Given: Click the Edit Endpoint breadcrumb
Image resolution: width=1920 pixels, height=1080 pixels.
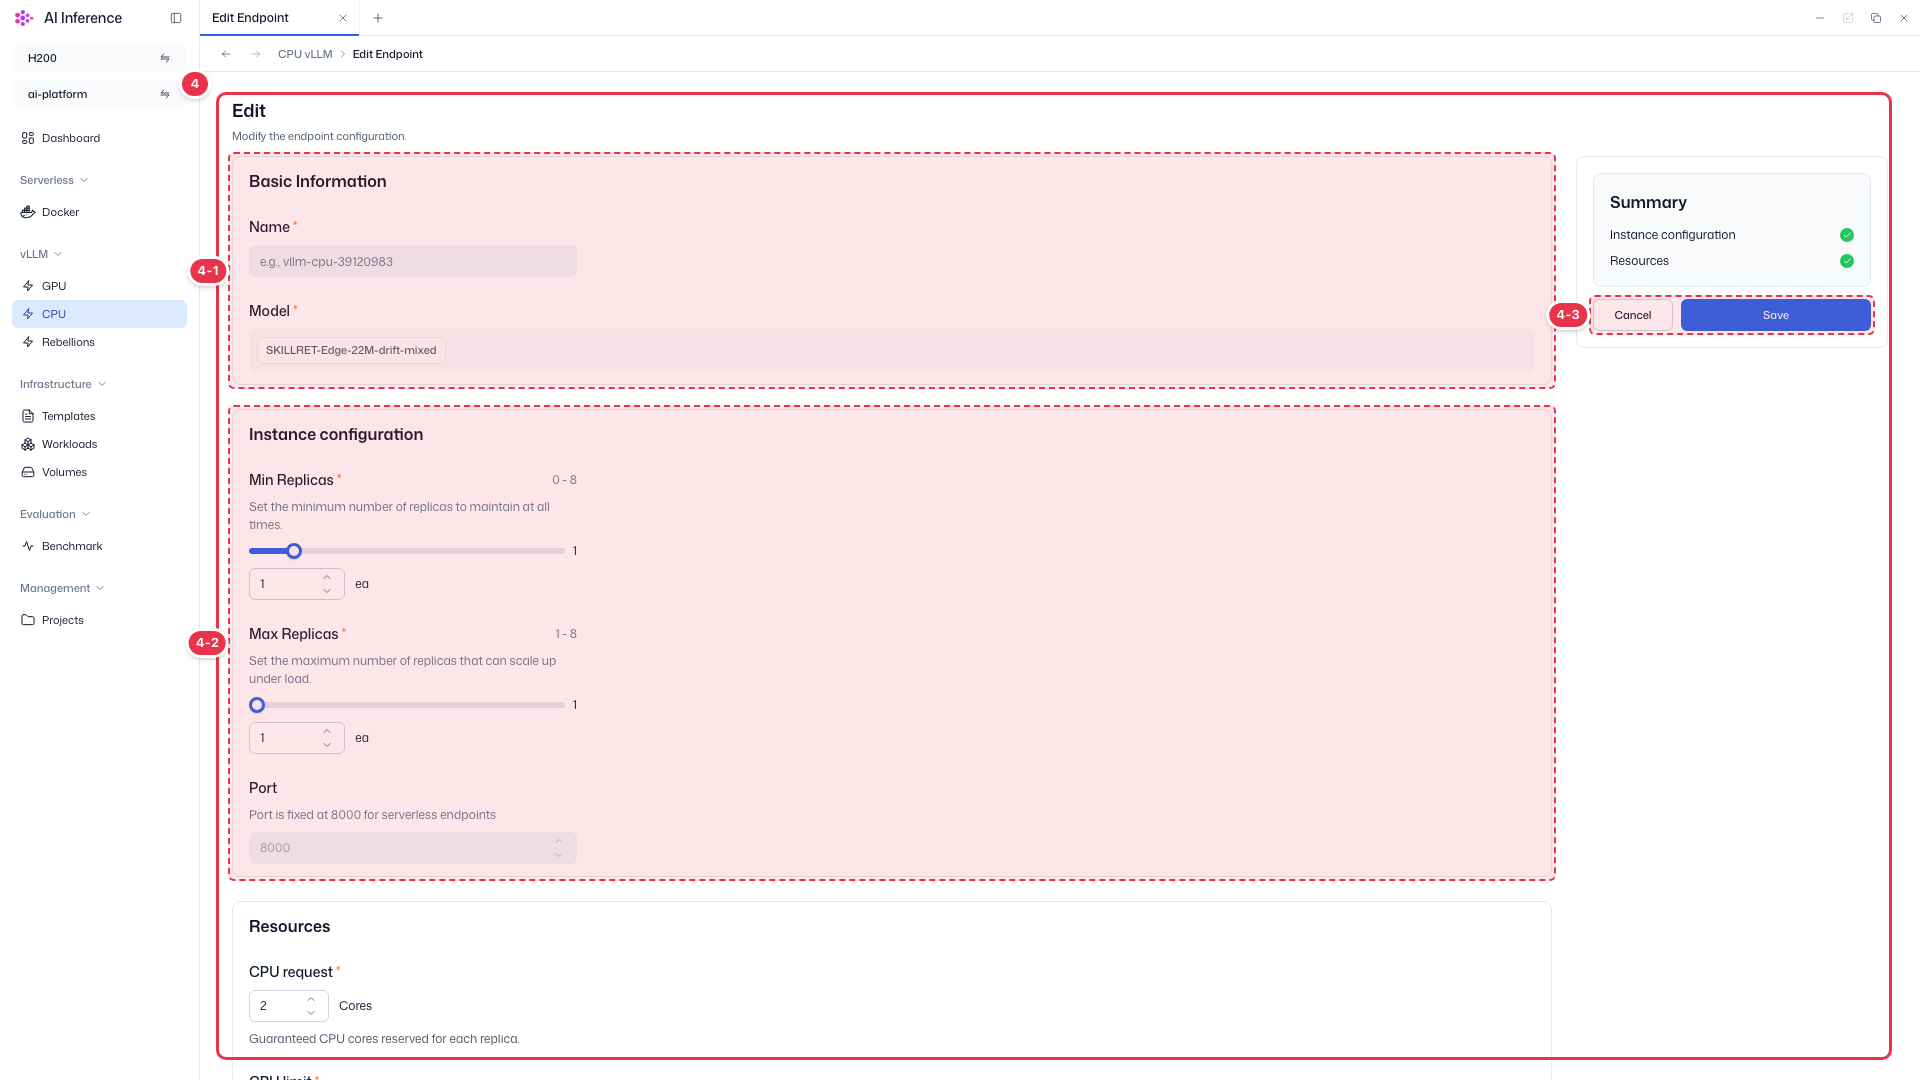Looking at the screenshot, I should tap(388, 54).
